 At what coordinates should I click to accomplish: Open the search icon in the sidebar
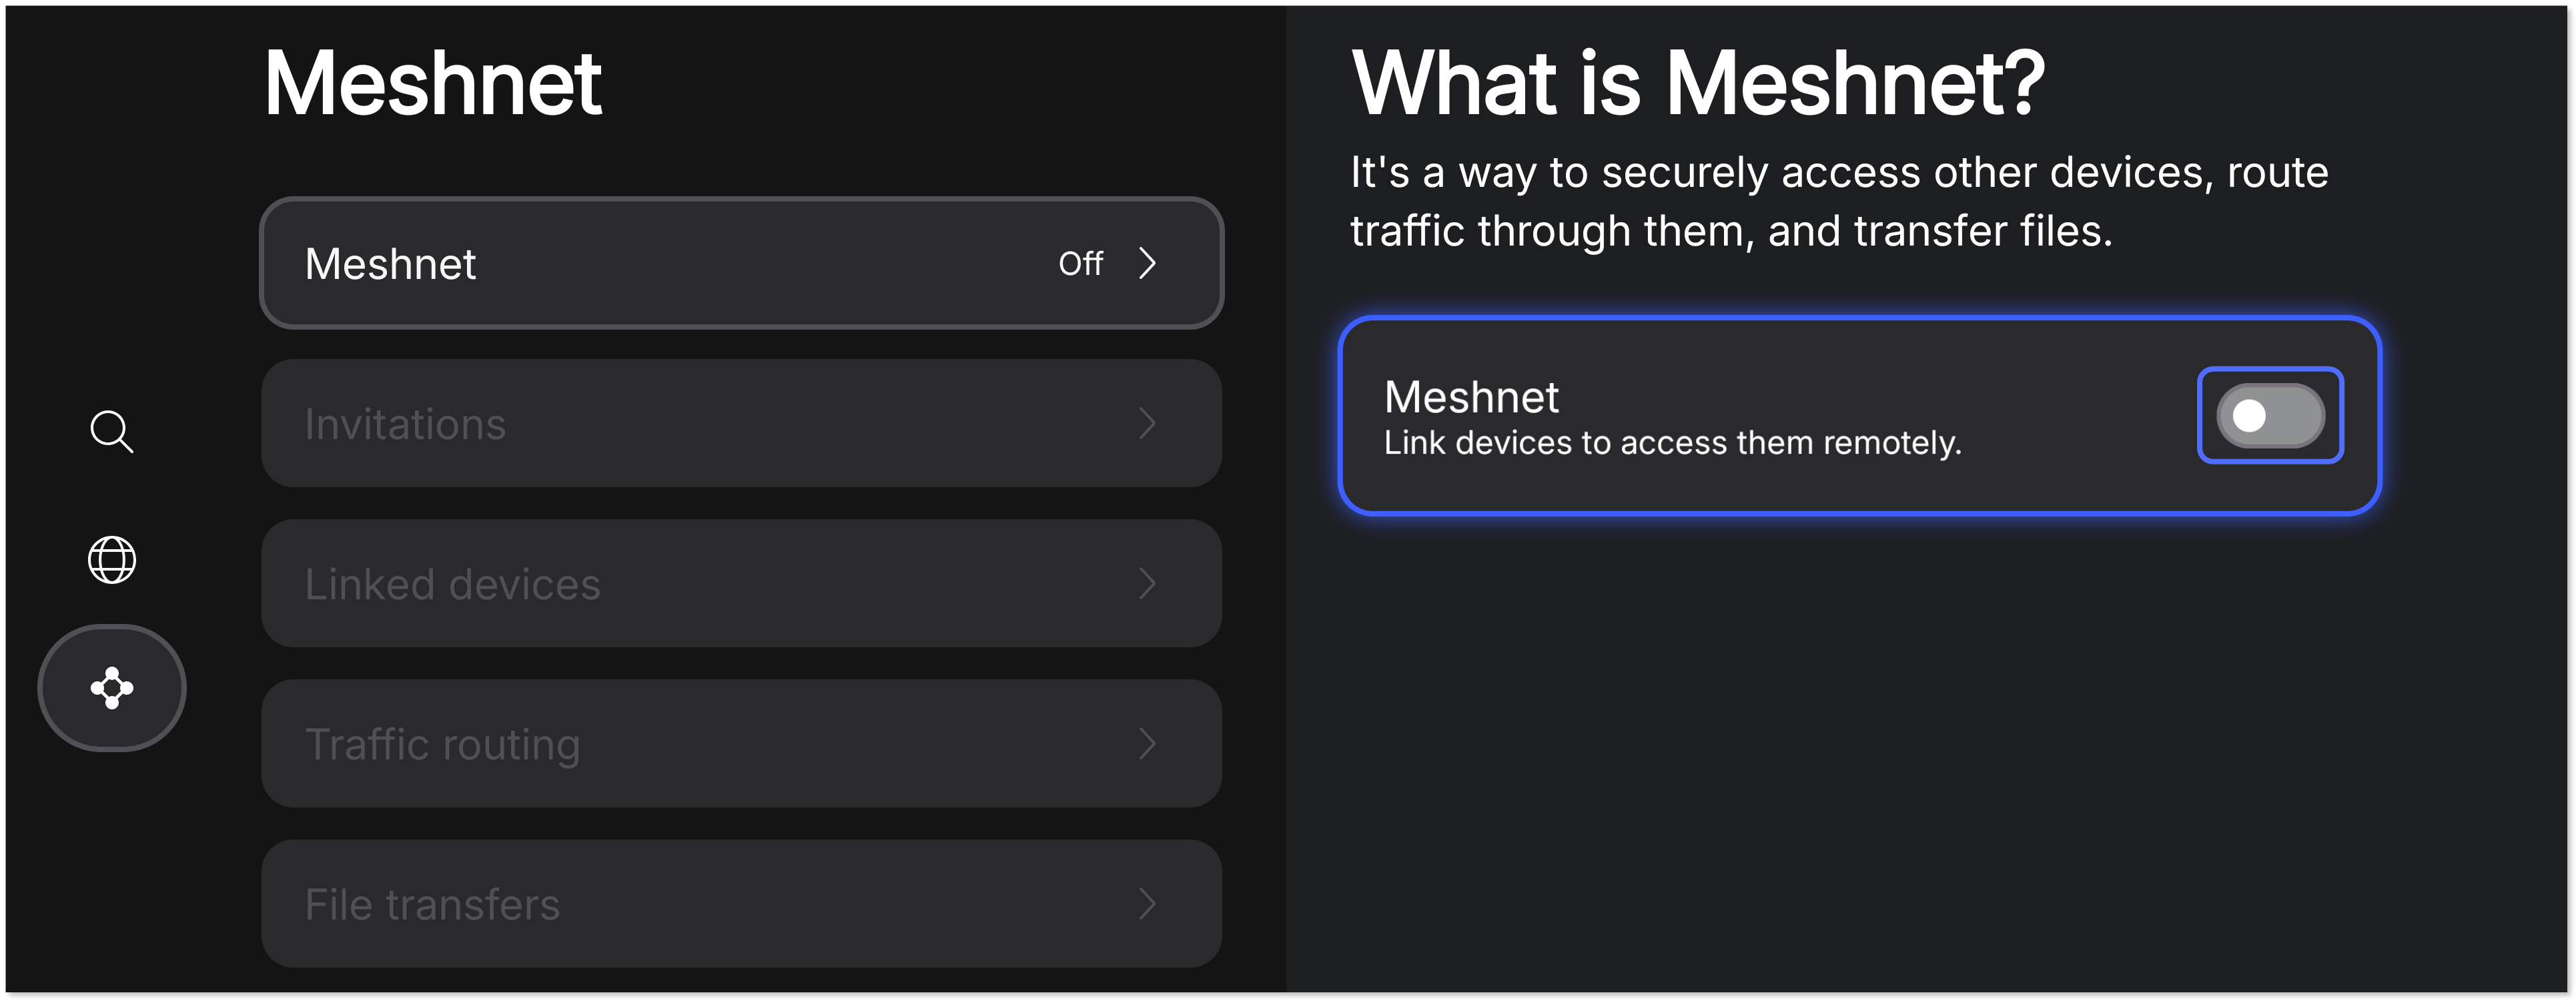coord(111,431)
